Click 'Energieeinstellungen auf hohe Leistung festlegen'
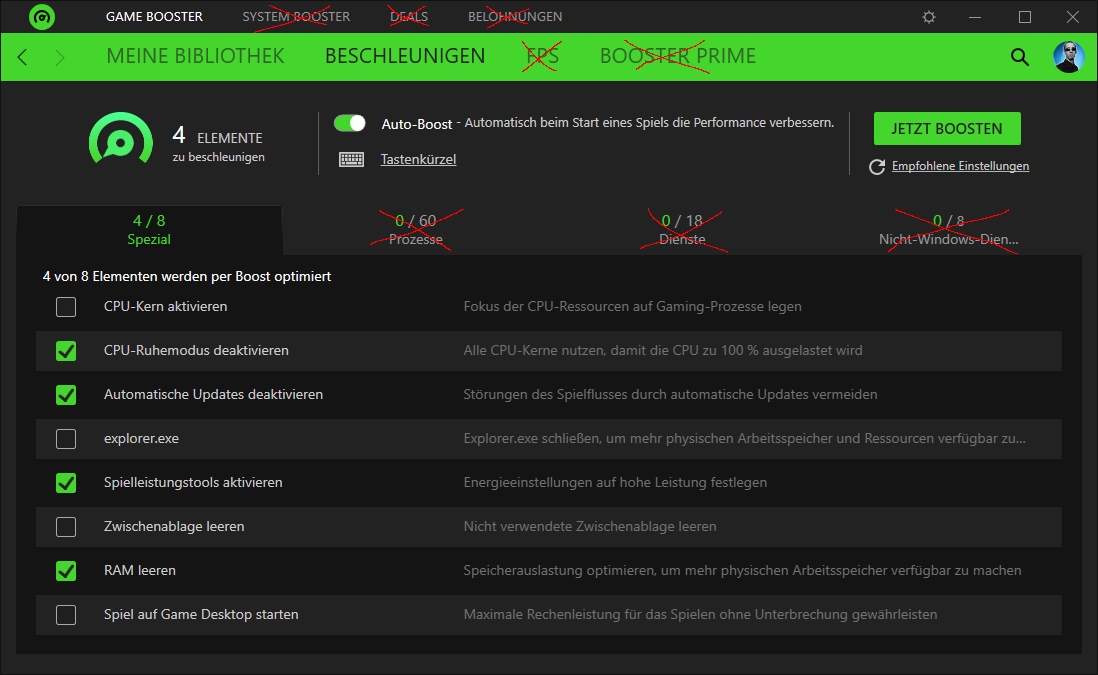Viewport: 1098px width, 675px height. pyautogui.click(x=615, y=483)
